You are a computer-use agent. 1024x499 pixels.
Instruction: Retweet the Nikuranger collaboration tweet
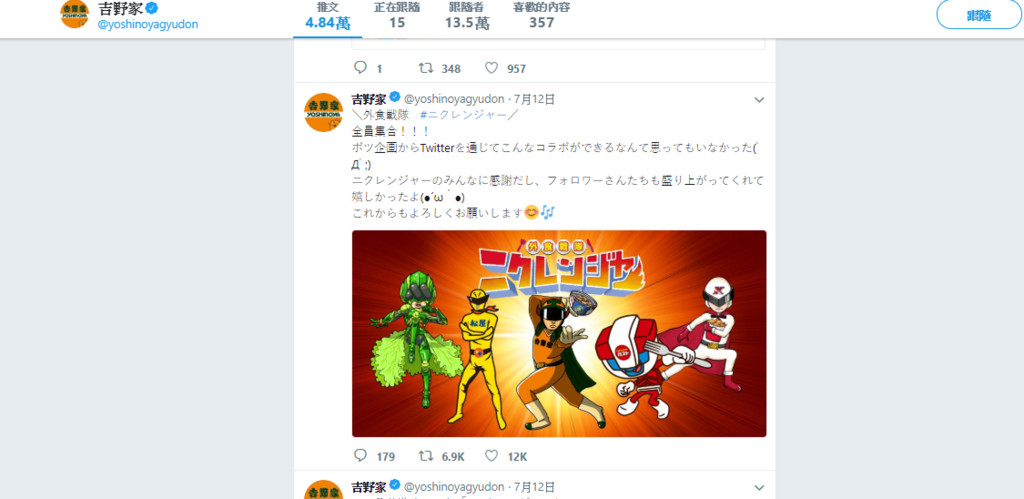point(425,456)
